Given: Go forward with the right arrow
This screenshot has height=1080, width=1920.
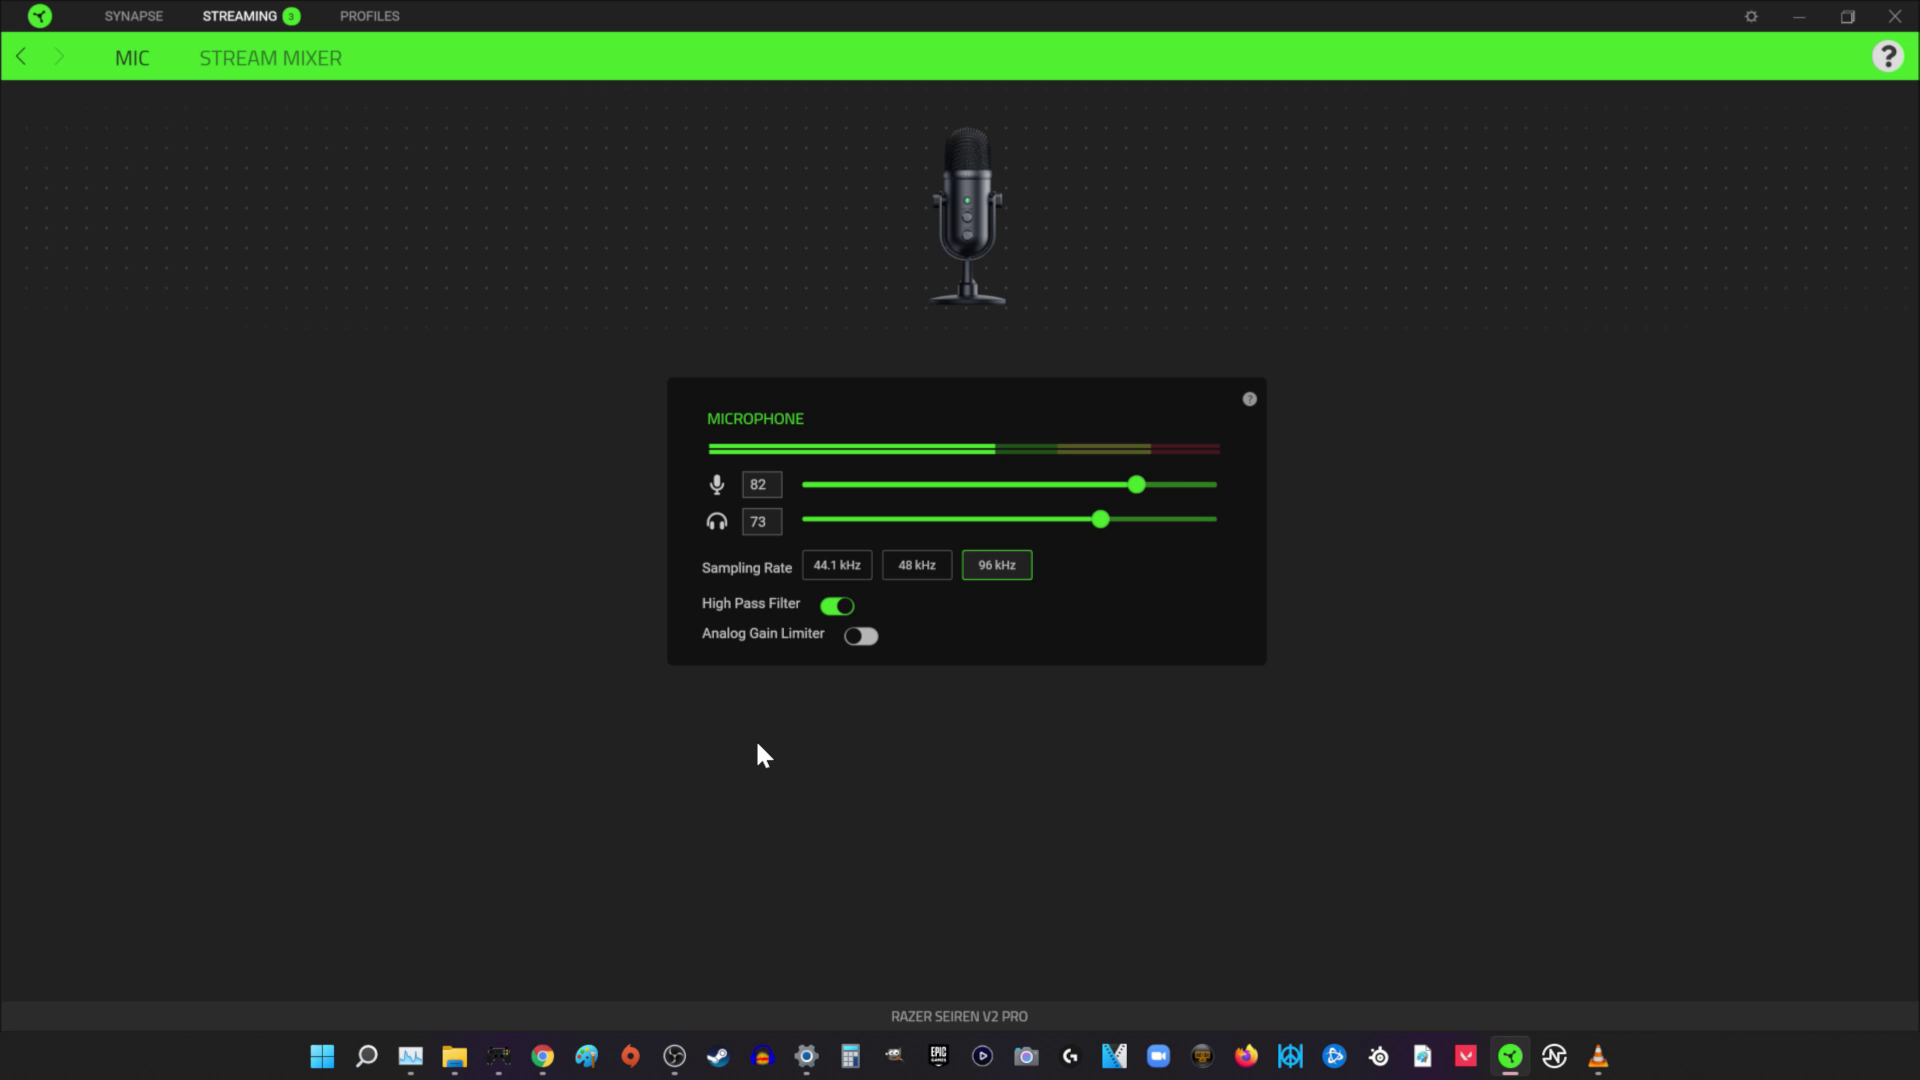Looking at the screenshot, I should point(58,57).
